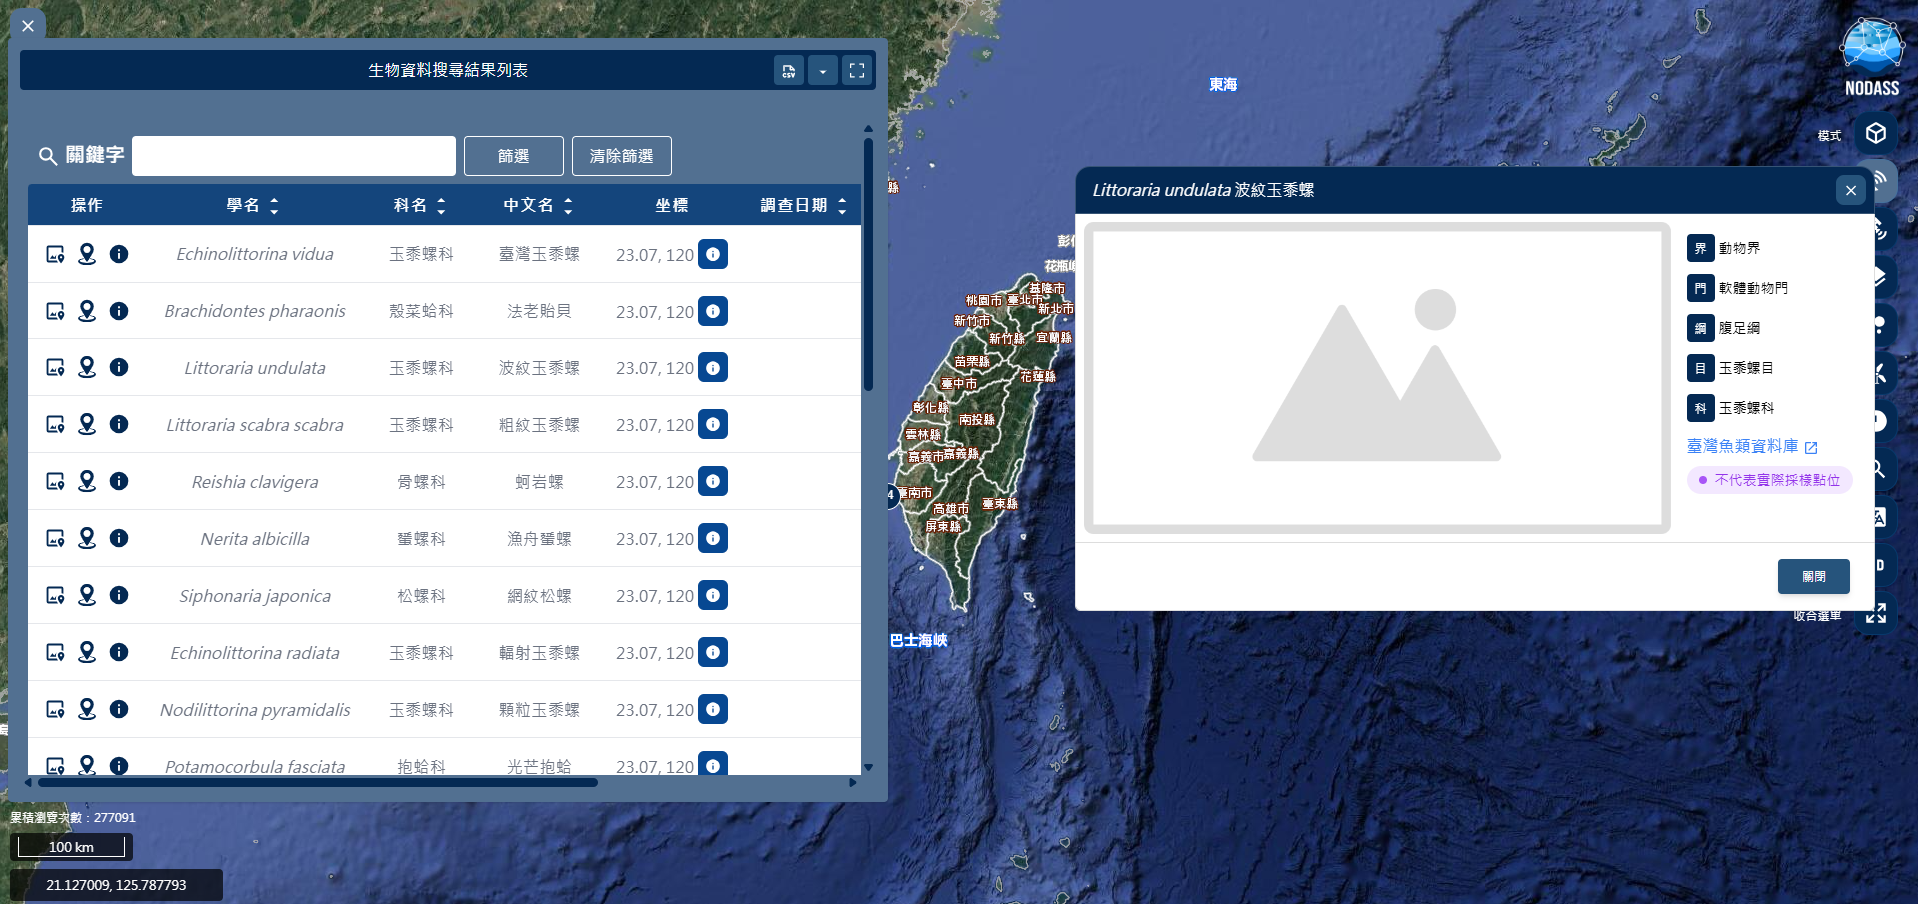This screenshot has height=904, width=1918.
Task: Click map pin icon for Nerita albicilla
Action: 87,539
